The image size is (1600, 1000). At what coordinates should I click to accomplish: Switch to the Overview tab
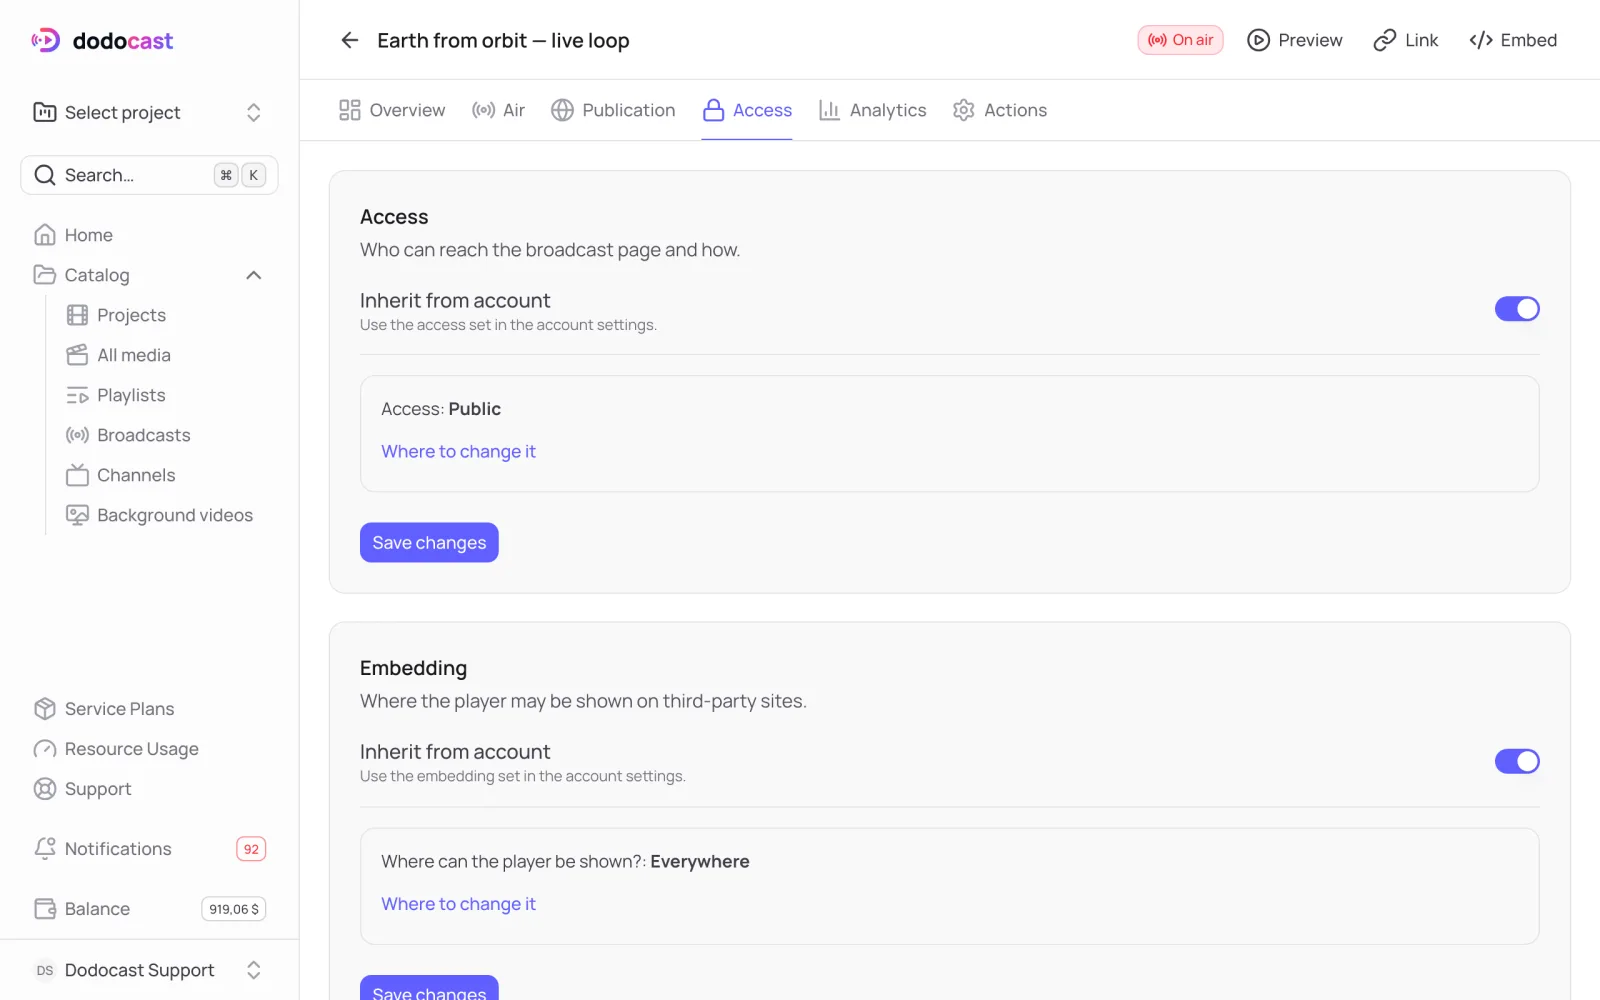click(392, 110)
